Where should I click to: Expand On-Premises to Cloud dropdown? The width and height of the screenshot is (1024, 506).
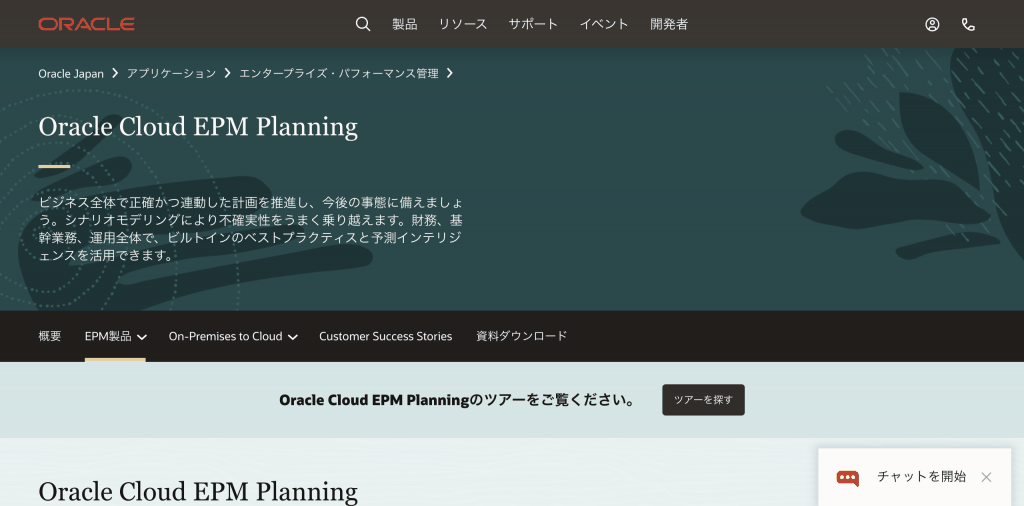point(233,336)
